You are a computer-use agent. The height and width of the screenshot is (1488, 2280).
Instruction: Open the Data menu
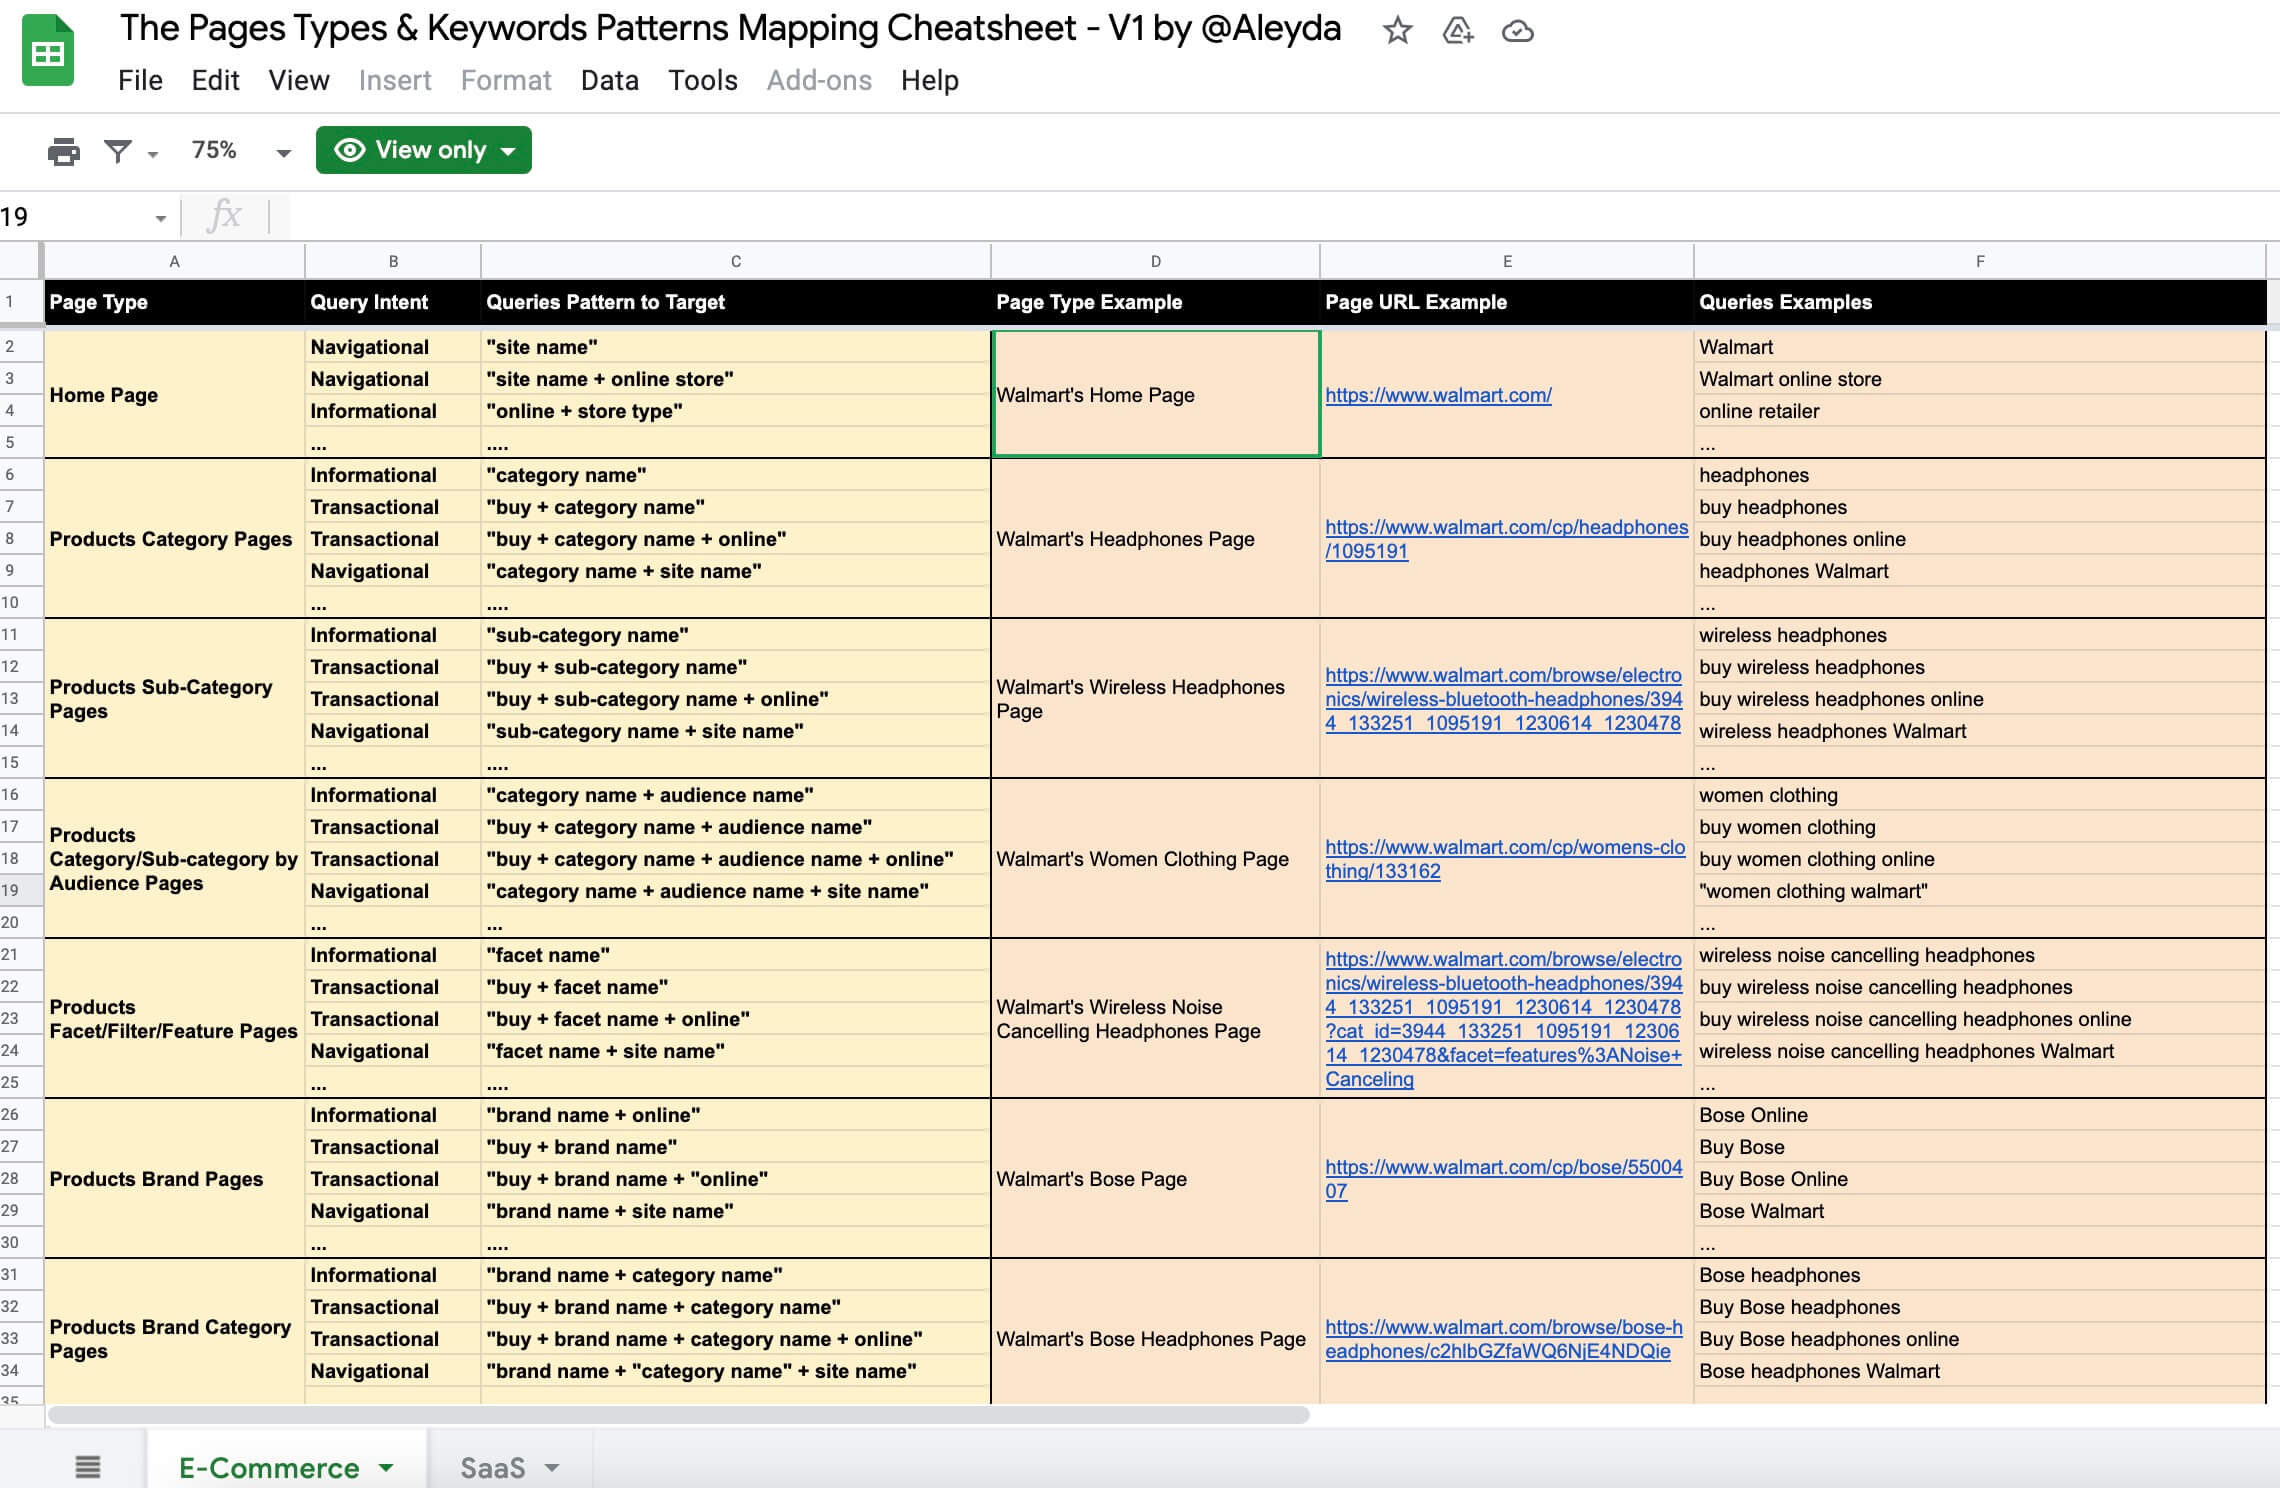[608, 80]
